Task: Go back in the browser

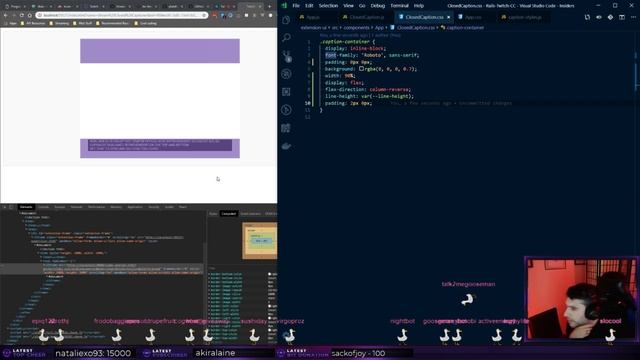Action: pos(6,15)
